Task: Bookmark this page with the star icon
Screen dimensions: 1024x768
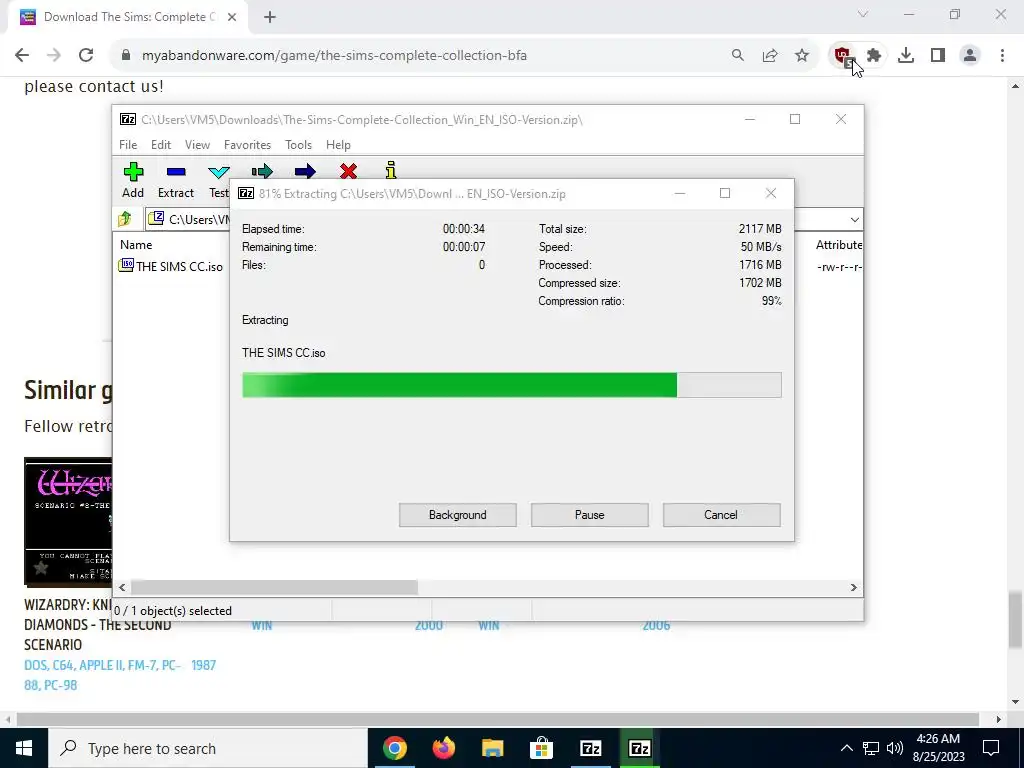Action: (x=802, y=56)
